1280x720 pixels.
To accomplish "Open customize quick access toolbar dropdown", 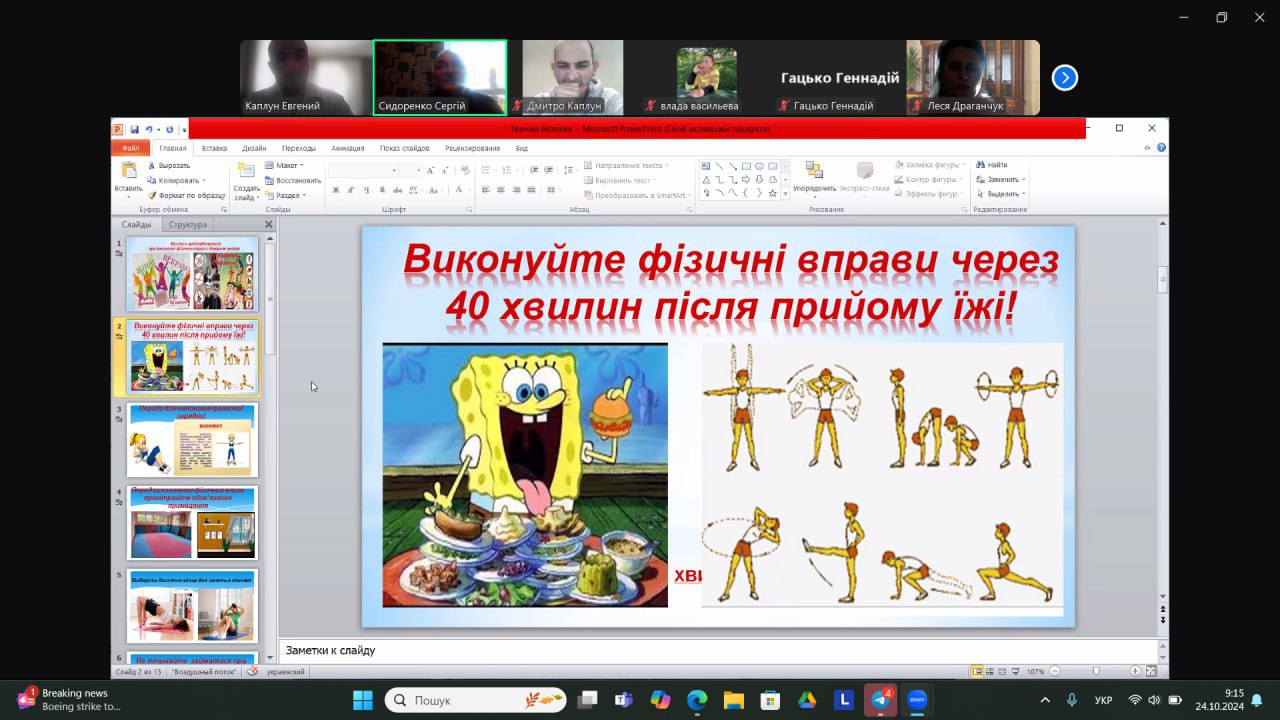I will point(184,129).
